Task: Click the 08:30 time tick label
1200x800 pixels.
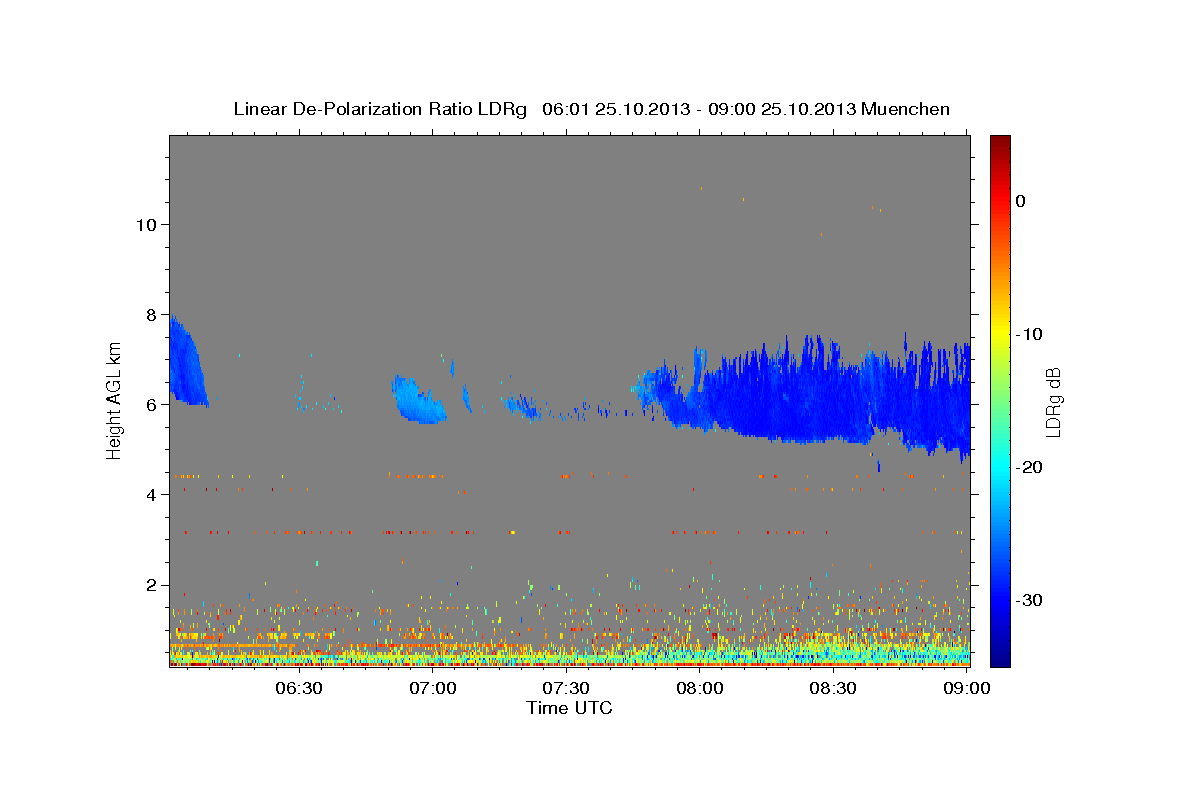Action: (833, 688)
